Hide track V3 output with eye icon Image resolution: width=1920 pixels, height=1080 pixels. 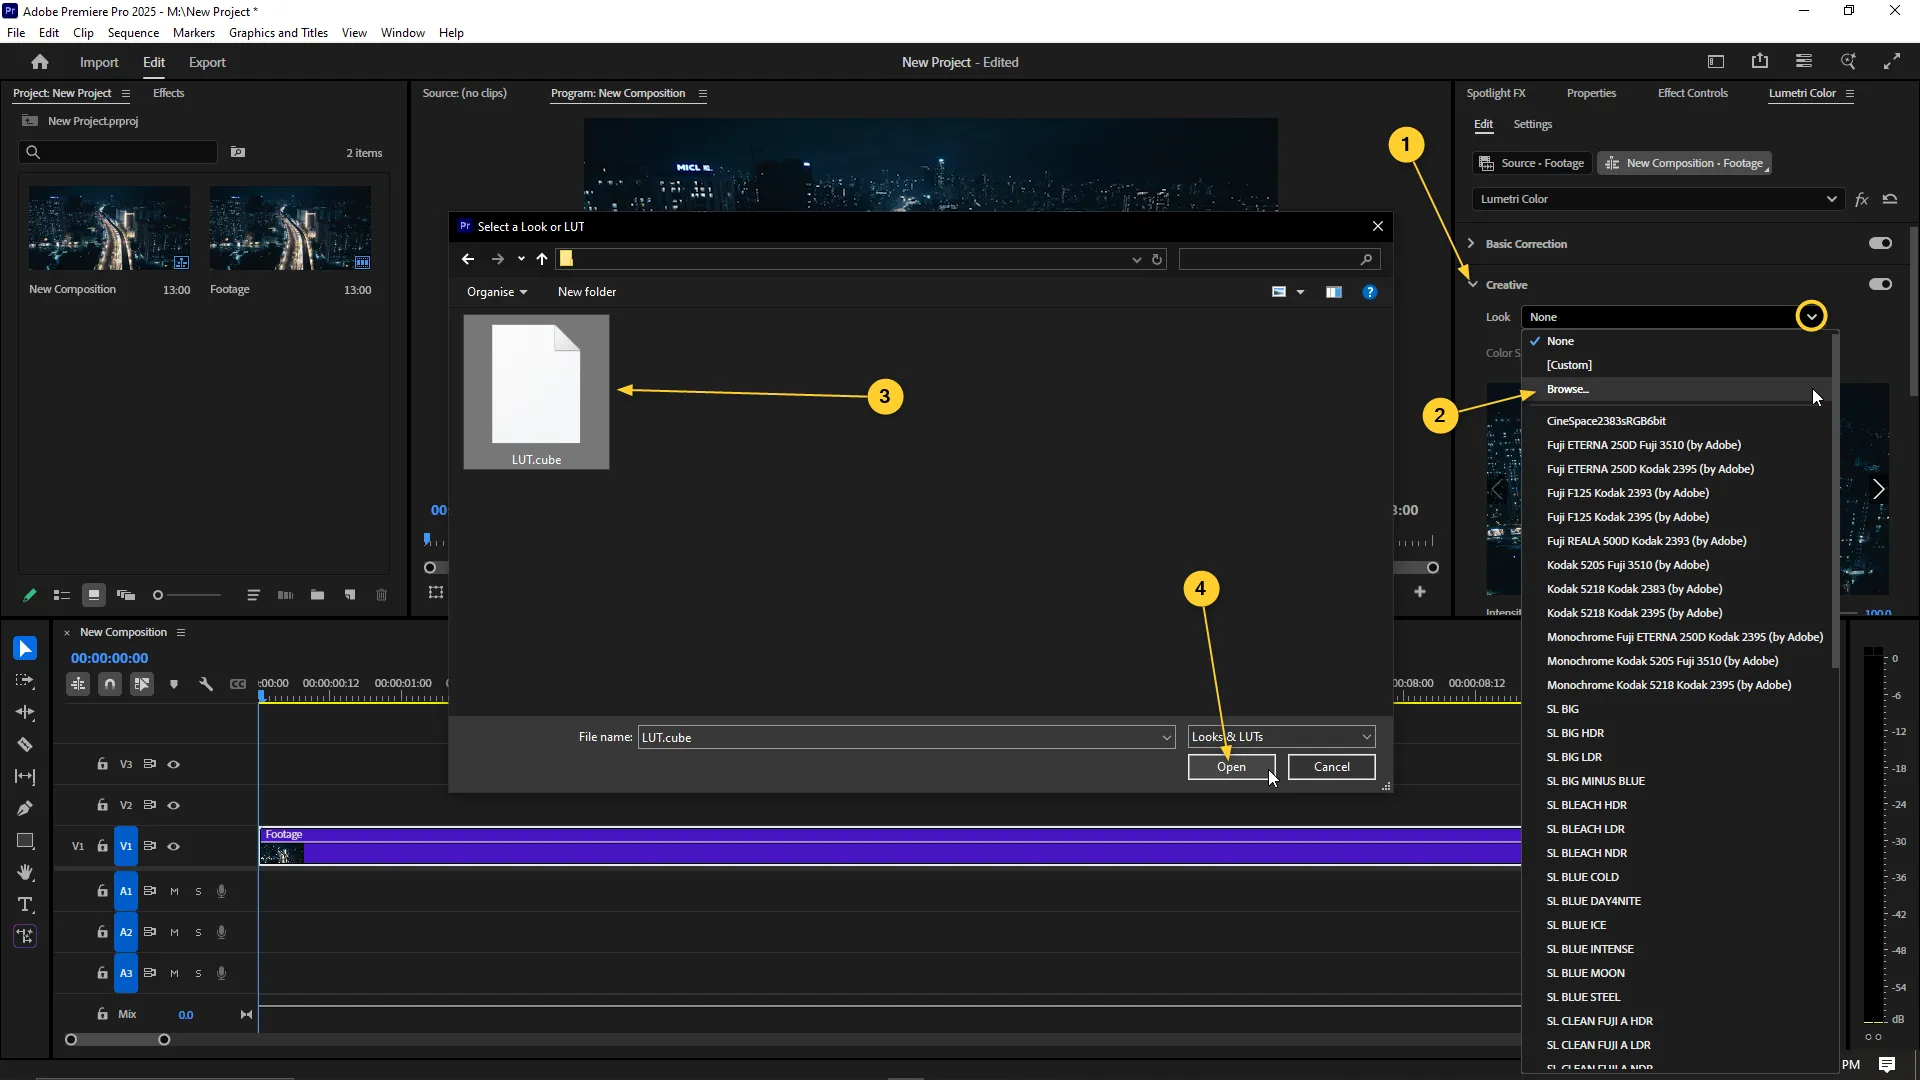(173, 764)
